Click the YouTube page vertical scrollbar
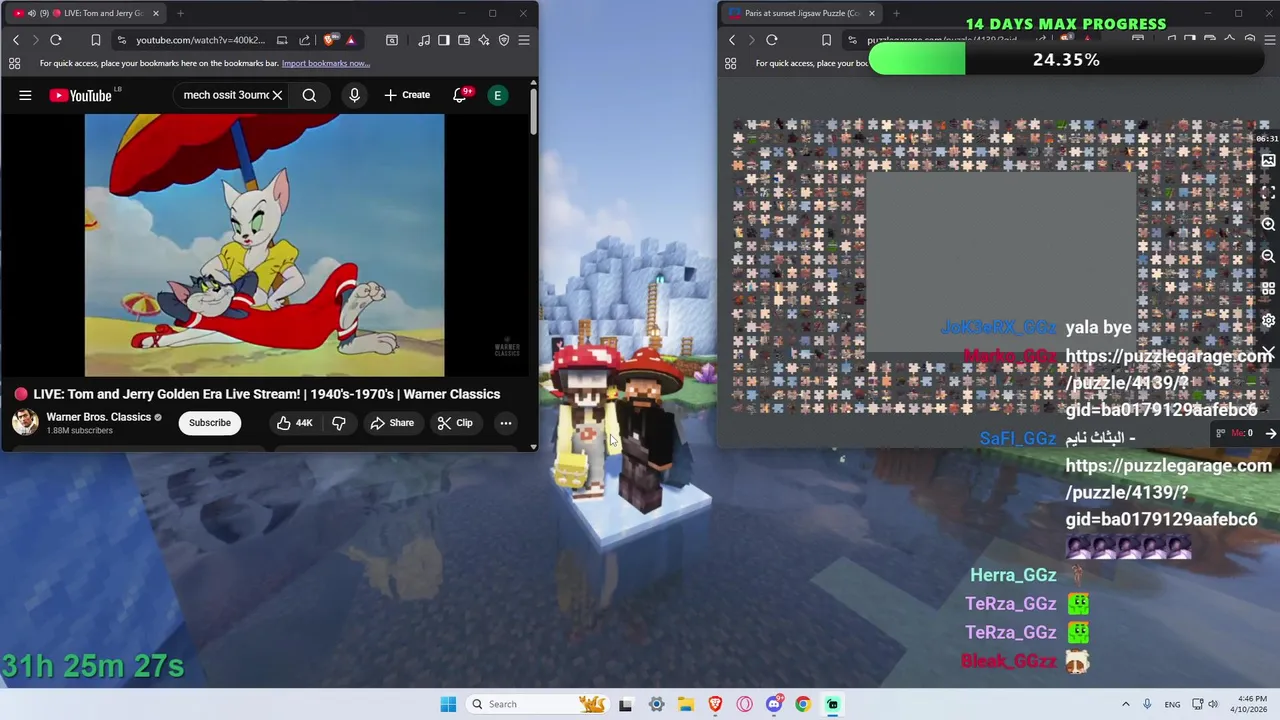This screenshot has height=720, width=1280. [534, 110]
